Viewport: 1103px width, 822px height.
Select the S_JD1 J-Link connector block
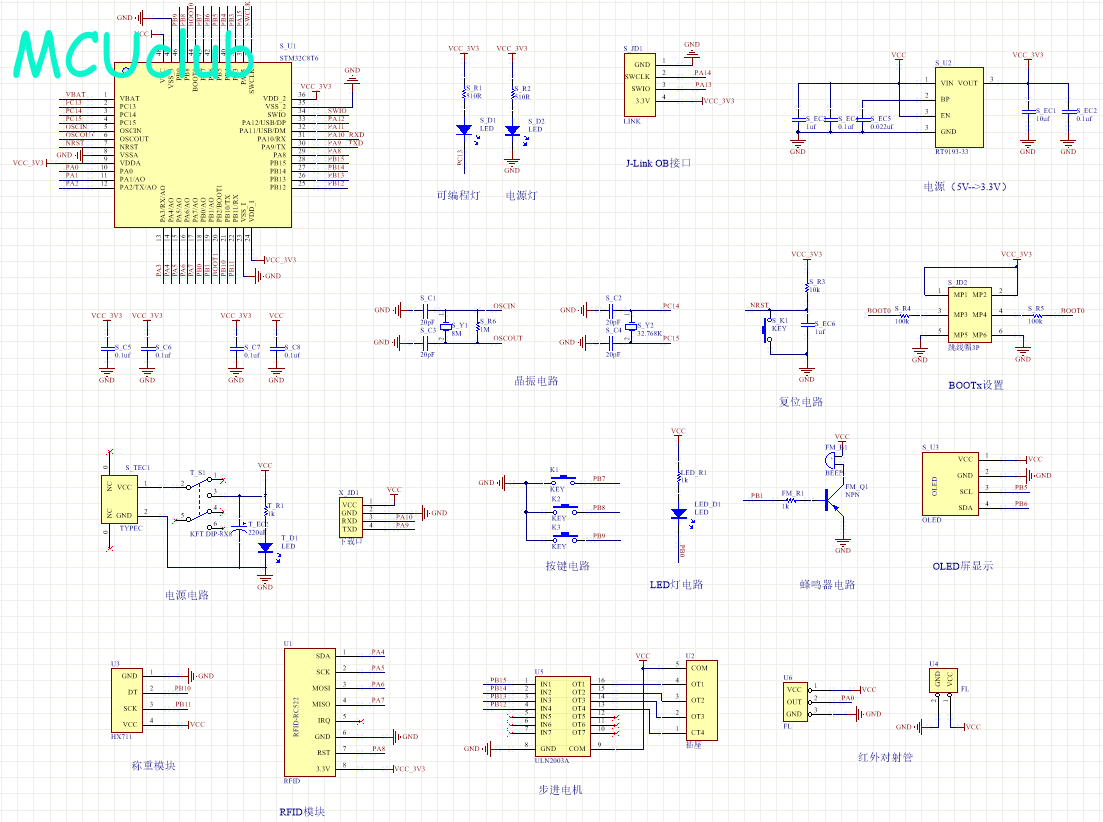[639, 85]
